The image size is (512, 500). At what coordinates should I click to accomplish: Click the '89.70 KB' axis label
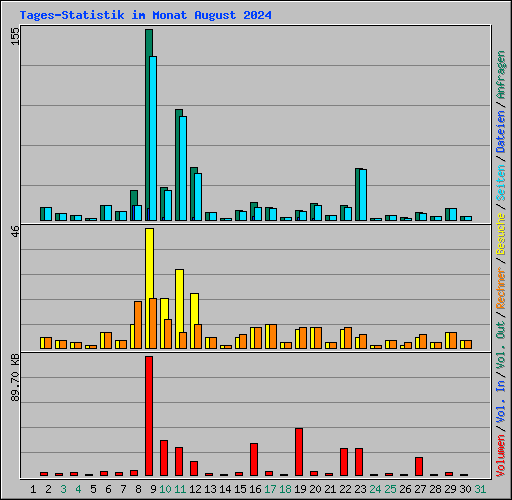15,378
